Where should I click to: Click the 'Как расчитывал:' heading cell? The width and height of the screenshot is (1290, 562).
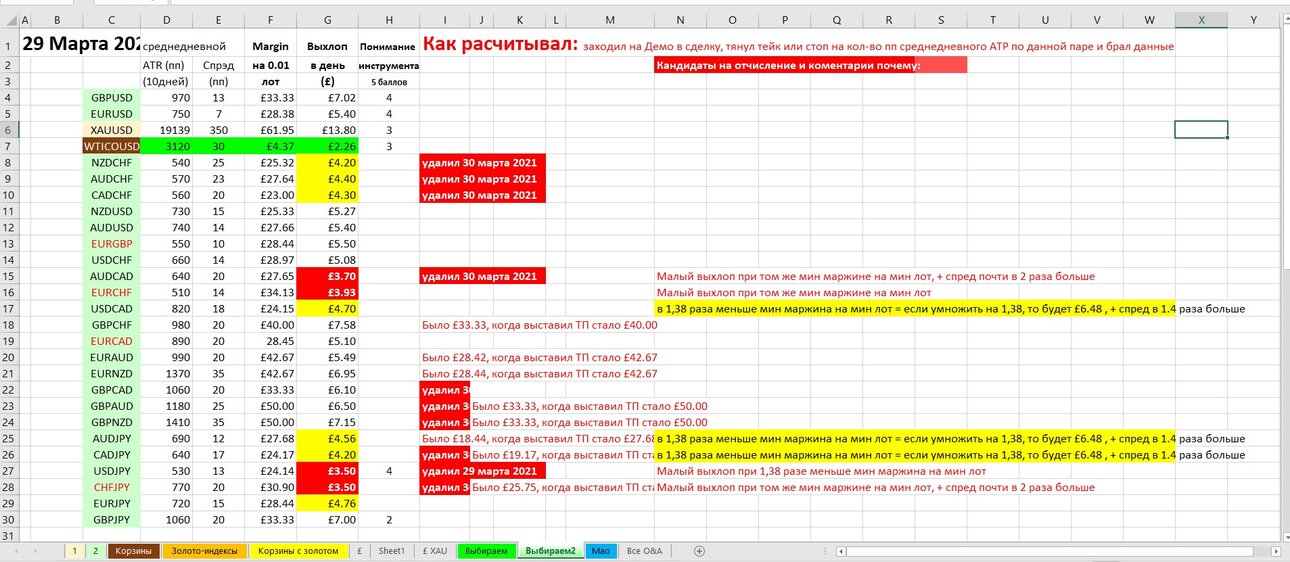pos(500,44)
